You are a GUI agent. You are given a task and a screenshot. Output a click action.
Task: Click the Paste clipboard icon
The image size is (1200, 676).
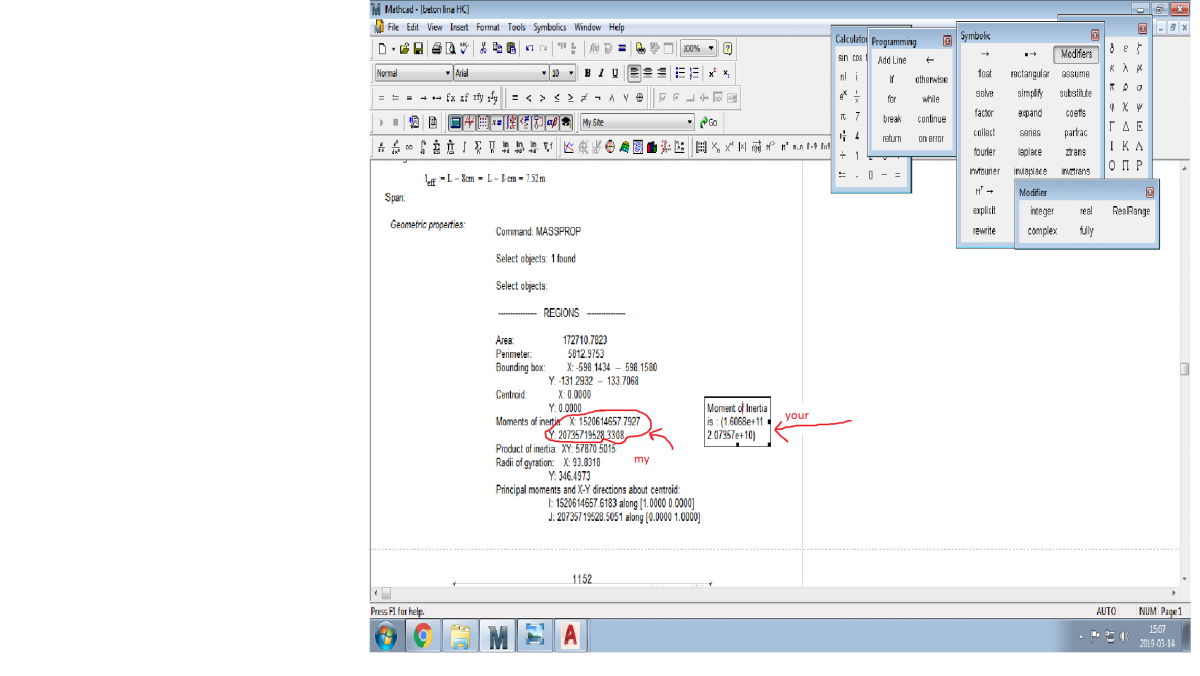tap(511, 48)
